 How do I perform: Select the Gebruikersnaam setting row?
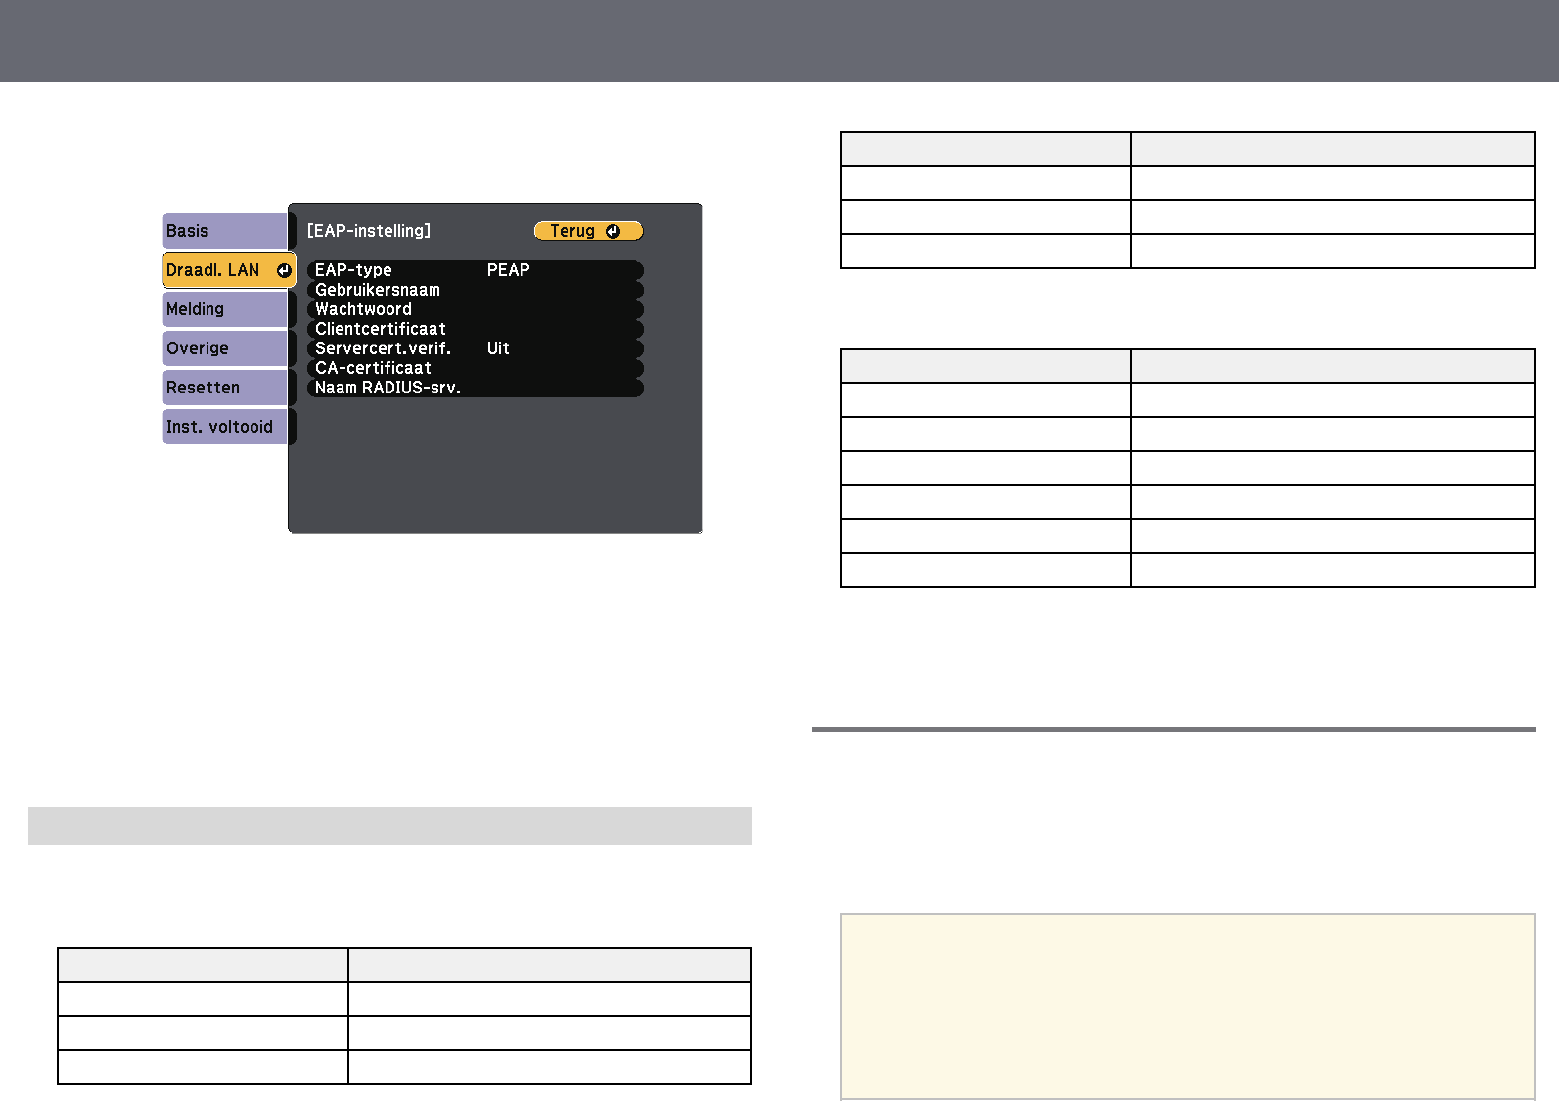475,290
